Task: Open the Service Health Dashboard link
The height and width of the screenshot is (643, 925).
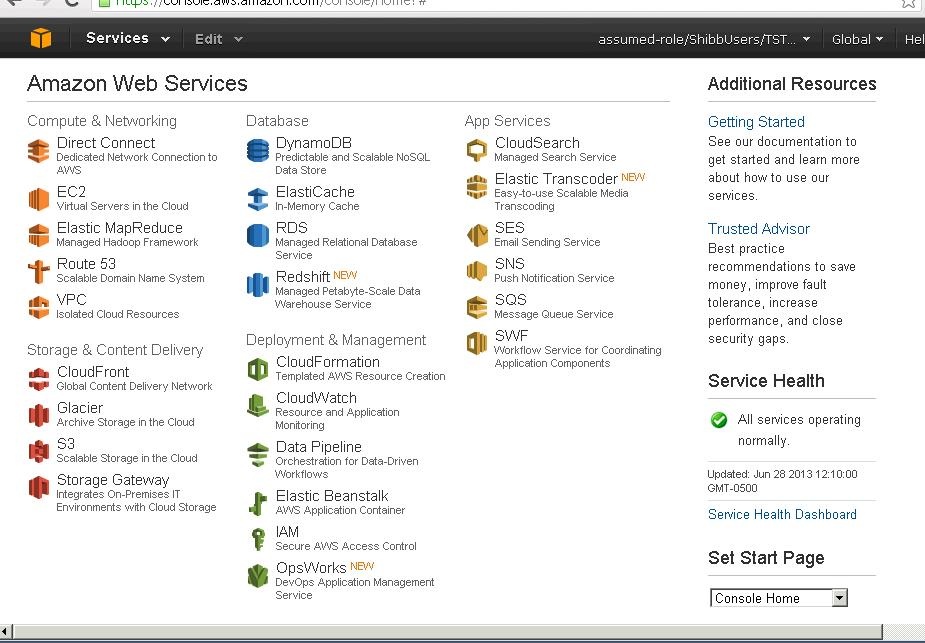Action: pyautogui.click(x=782, y=514)
